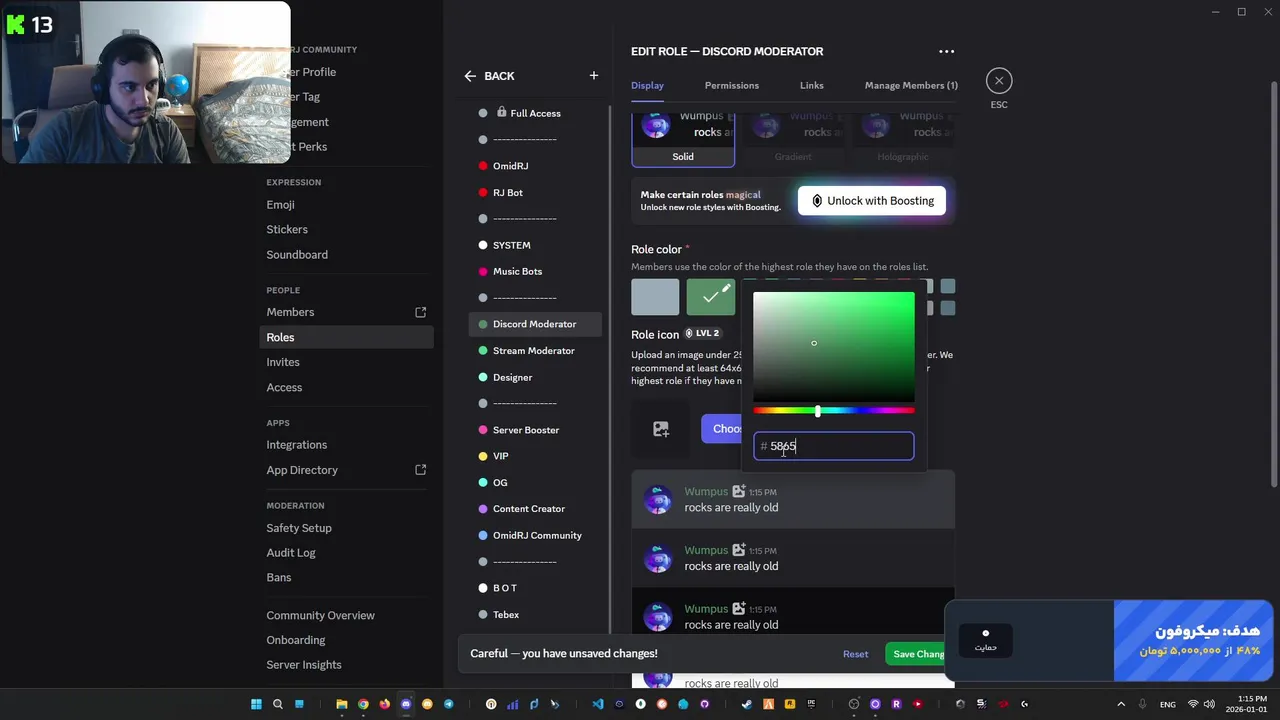Select the Tebex role
The height and width of the screenshot is (720, 1280).
click(x=535, y=615)
